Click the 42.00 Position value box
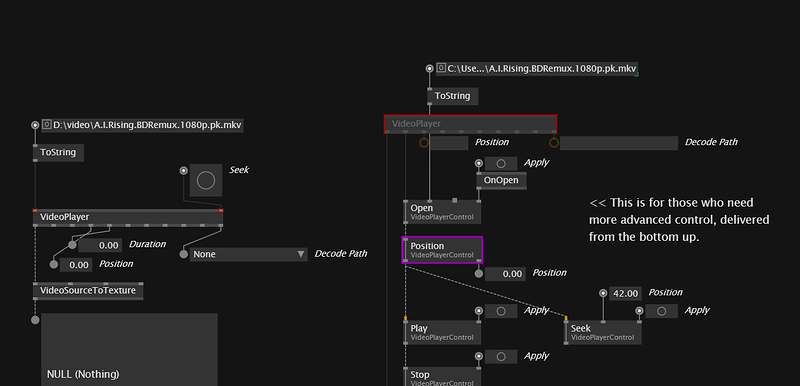Image resolution: width=800 pixels, height=386 pixels. click(x=626, y=293)
